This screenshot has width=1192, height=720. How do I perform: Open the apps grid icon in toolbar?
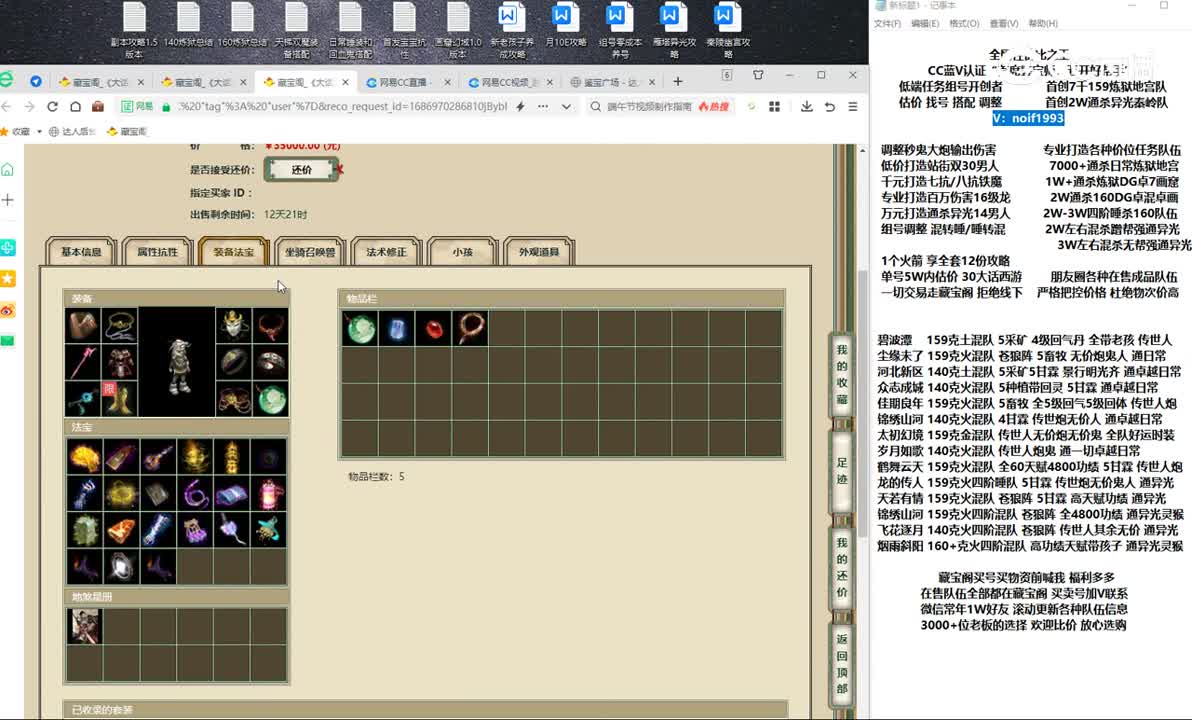[x=774, y=106]
